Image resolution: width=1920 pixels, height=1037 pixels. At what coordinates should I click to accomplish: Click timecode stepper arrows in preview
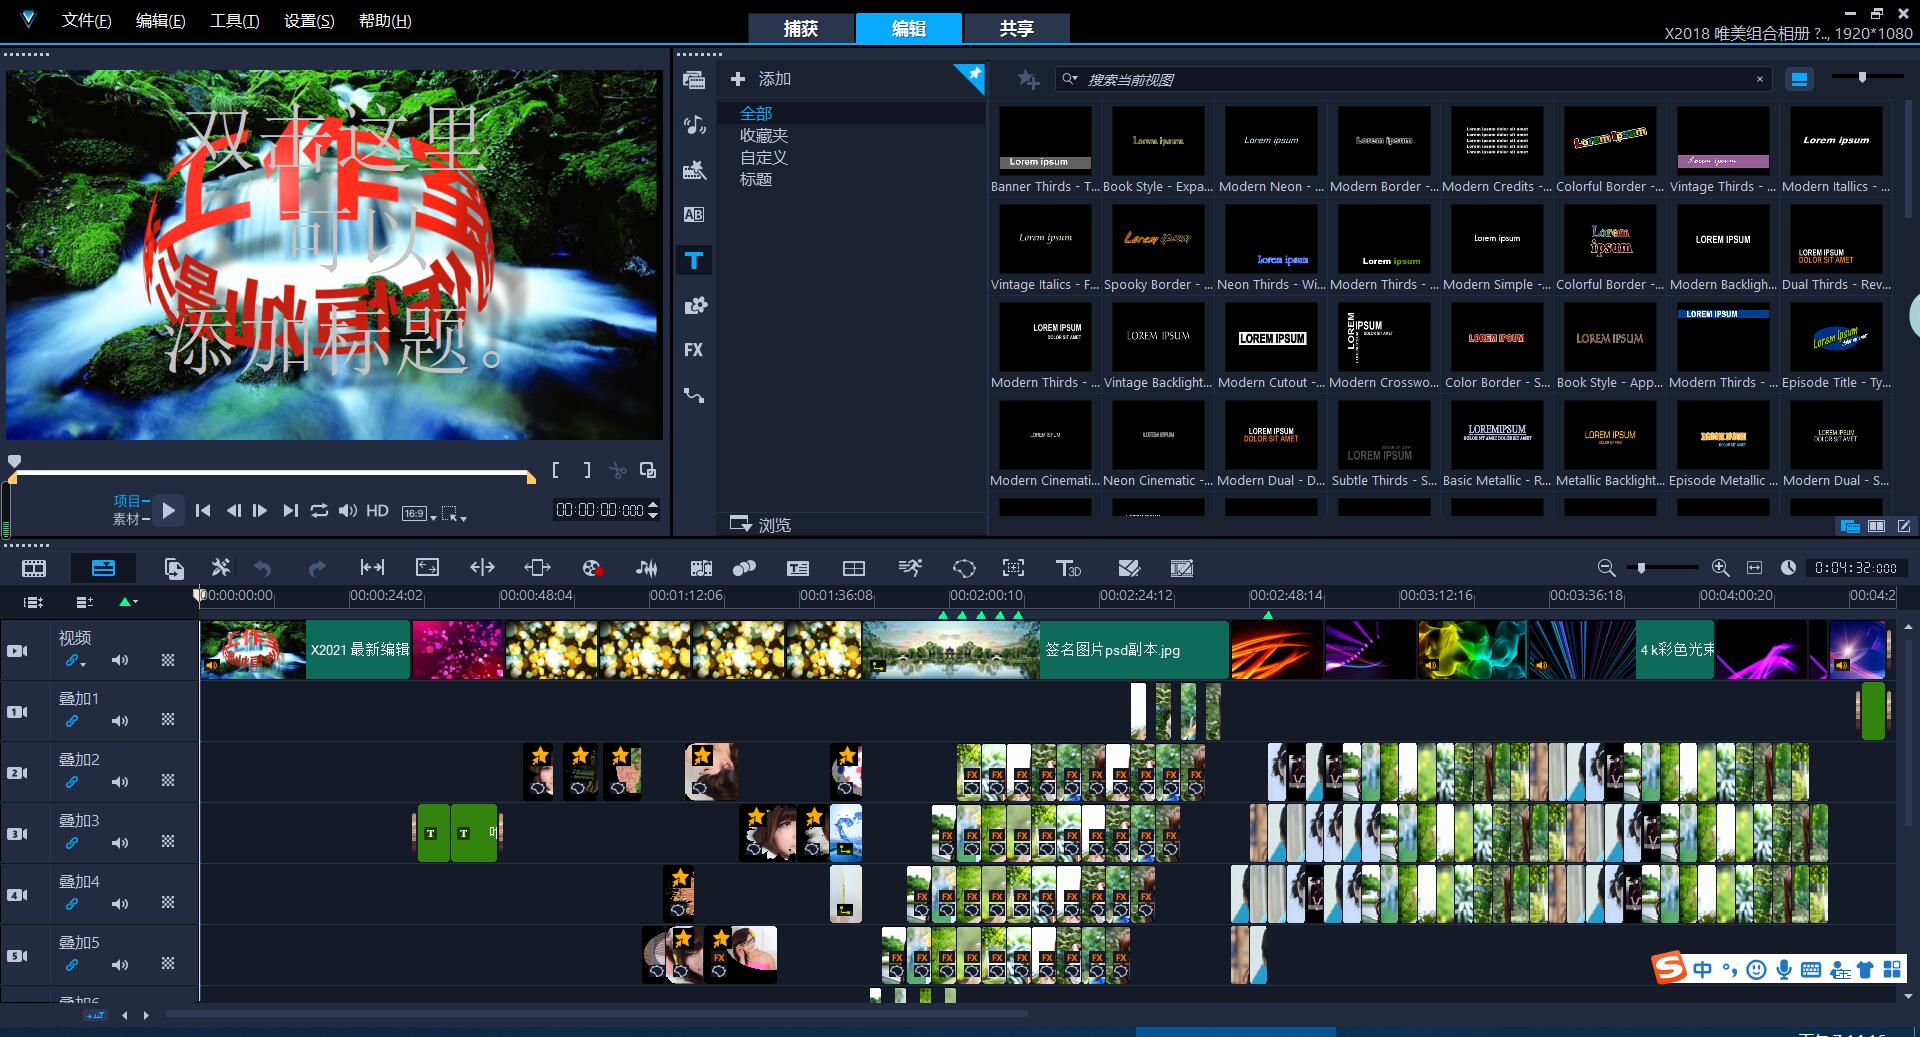click(x=653, y=510)
